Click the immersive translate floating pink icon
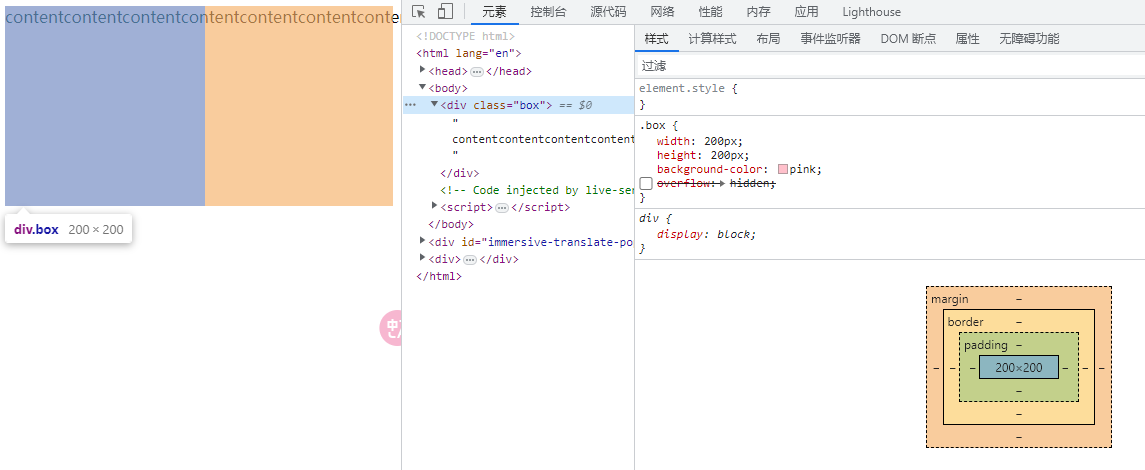 391,329
